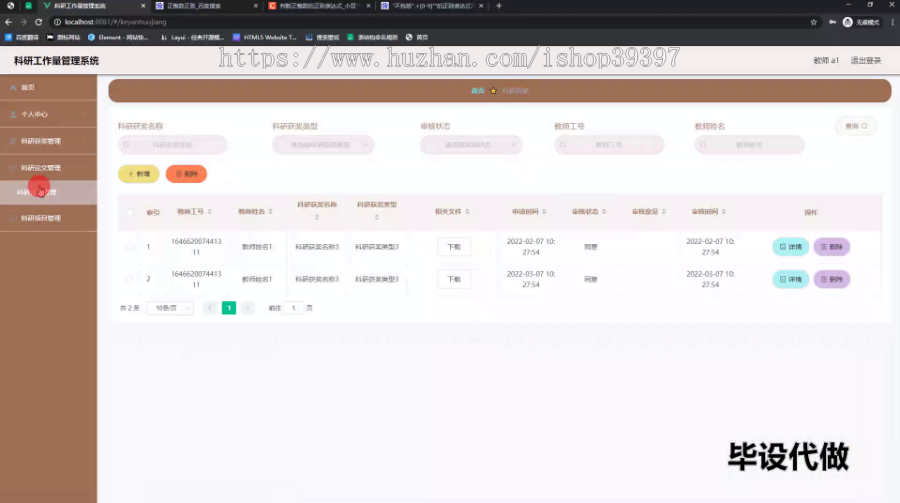Image resolution: width=900 pixels, height=503 pixels.
Task: Switch to the fourth browser tab
Action: tap(432, 6)
